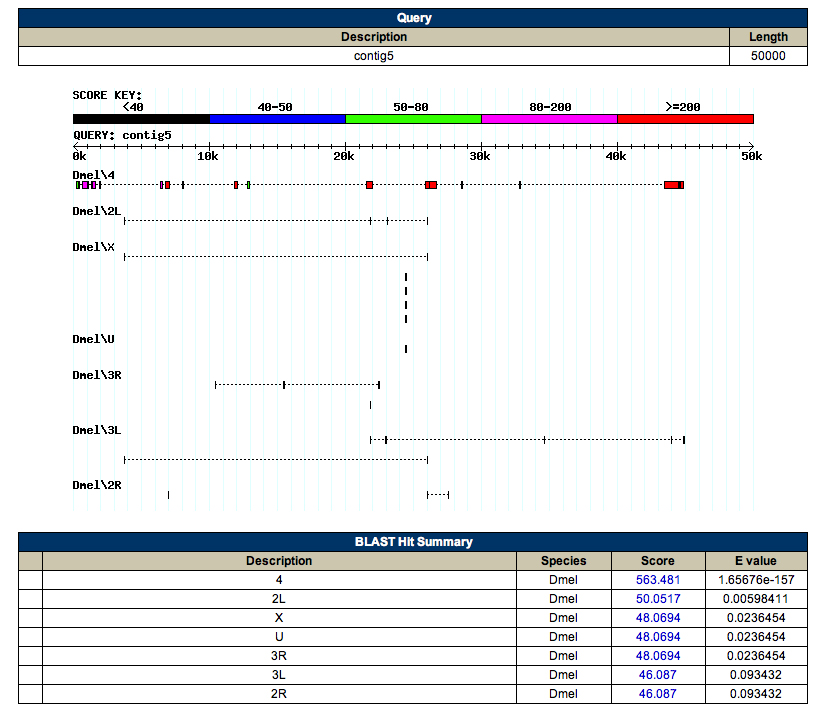Click the green 50-80 score key bar
This screenshot has width=825, height=716.
click(413, 119)
